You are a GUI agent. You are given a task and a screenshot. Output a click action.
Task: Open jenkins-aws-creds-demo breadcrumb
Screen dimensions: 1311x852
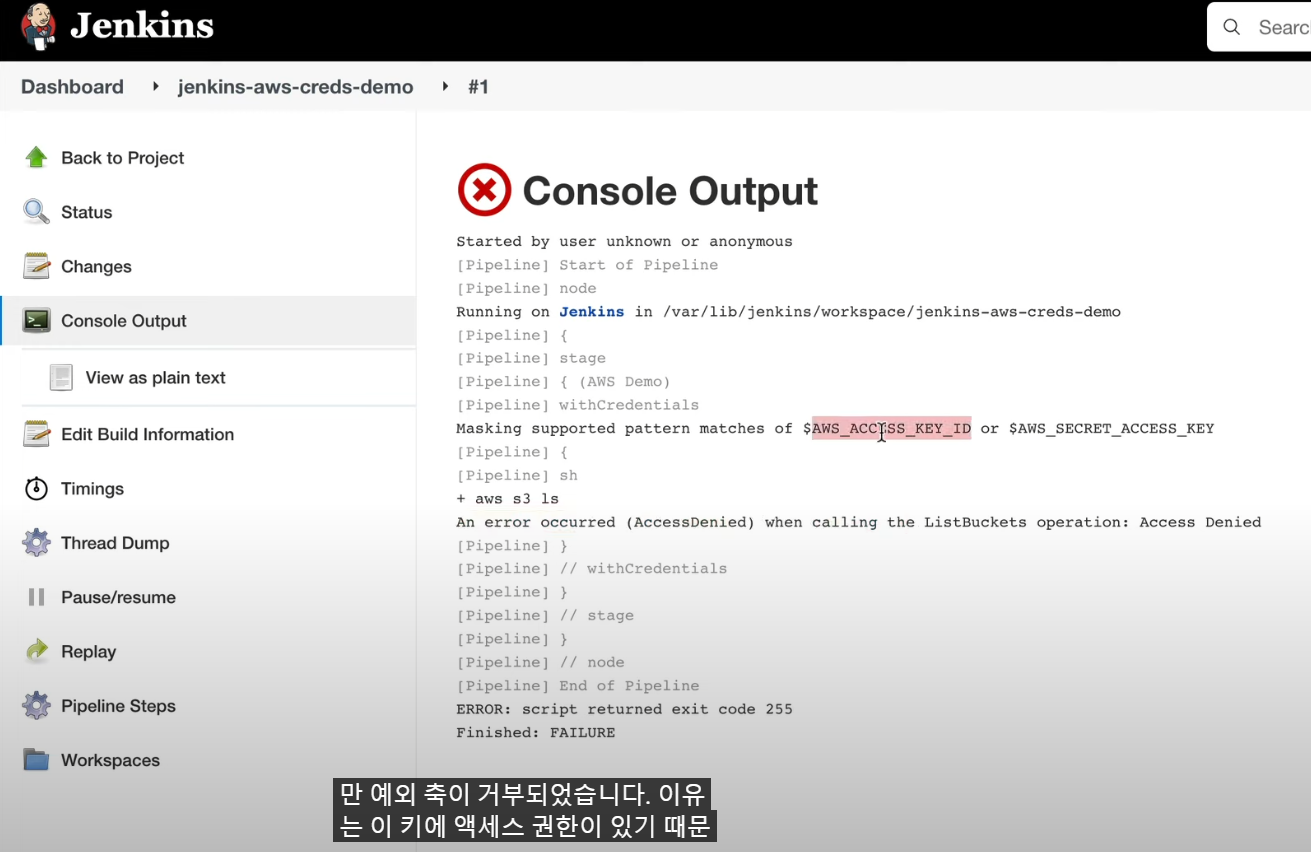295,87
